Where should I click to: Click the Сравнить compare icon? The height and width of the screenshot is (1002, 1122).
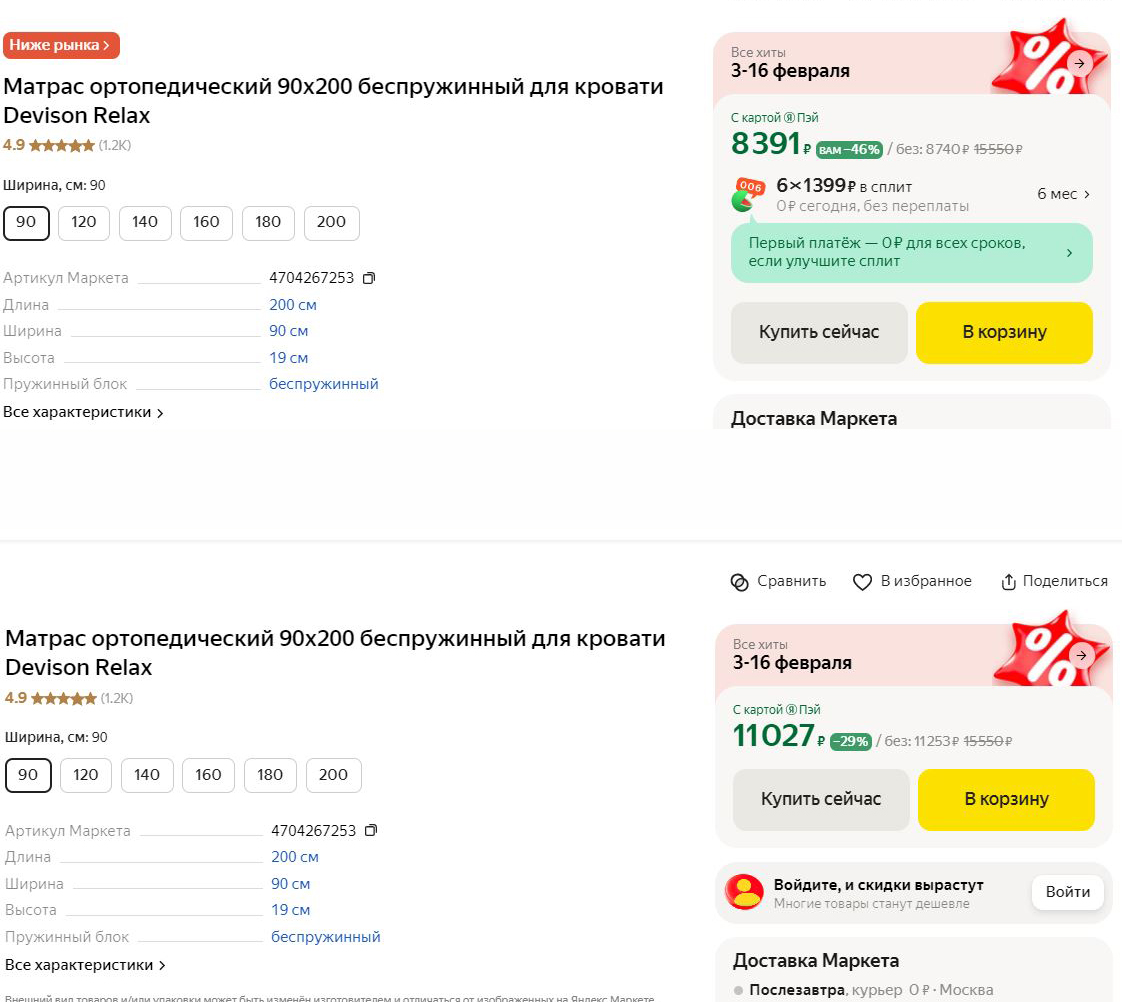click(739, 582)
